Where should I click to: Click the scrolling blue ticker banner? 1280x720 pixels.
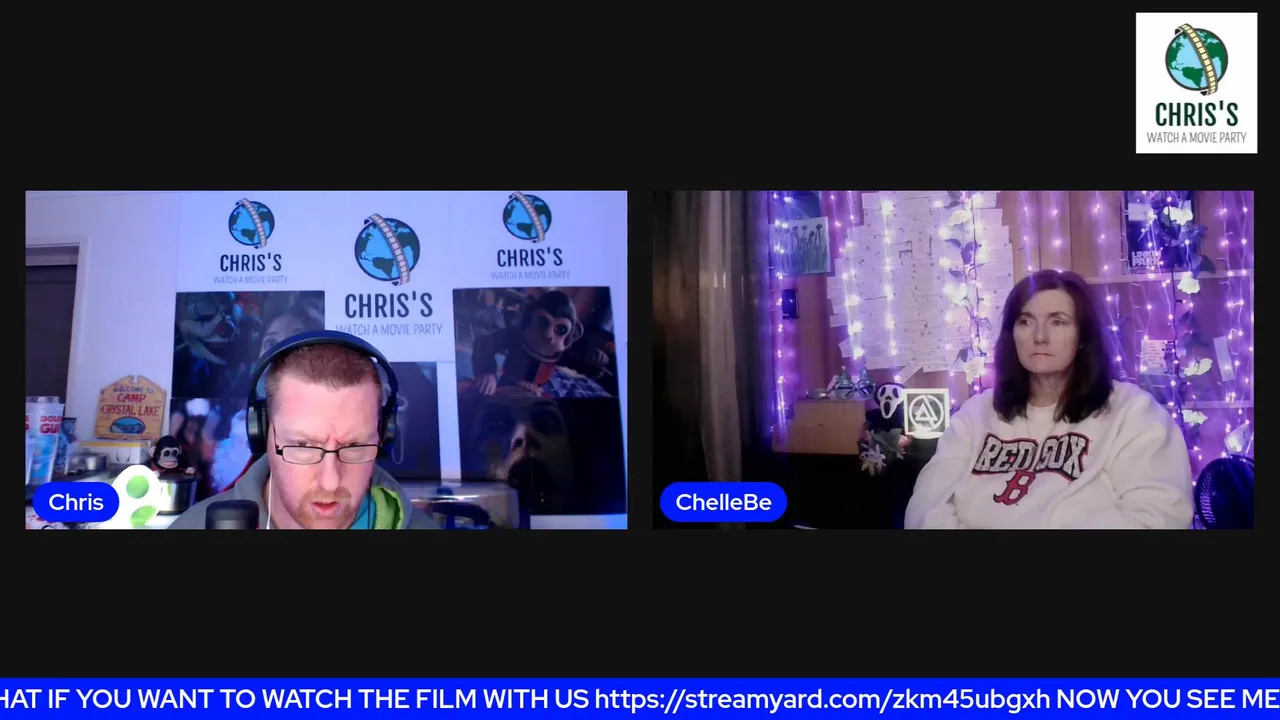[x=640, y=699]
